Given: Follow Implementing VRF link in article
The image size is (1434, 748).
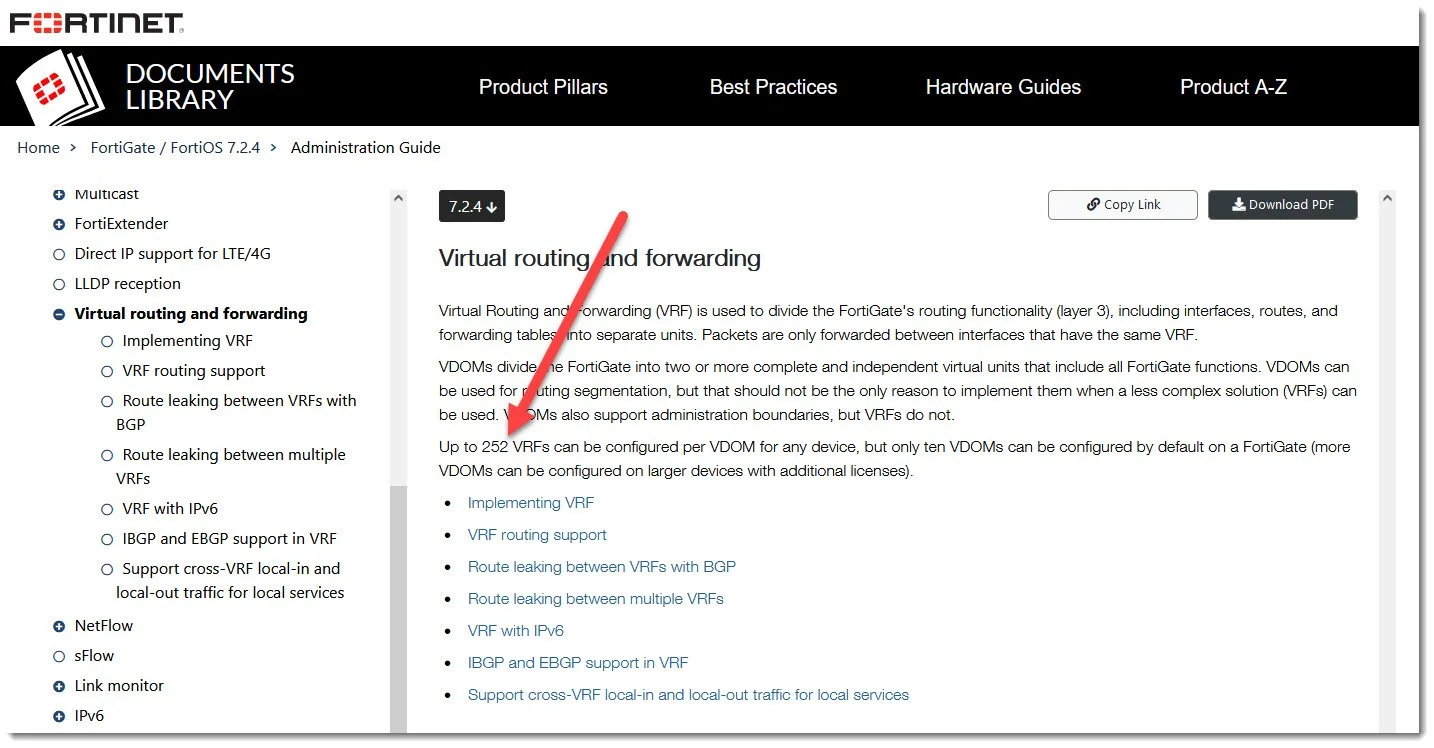Looking at the screenshot, I should tap(531, 503).
